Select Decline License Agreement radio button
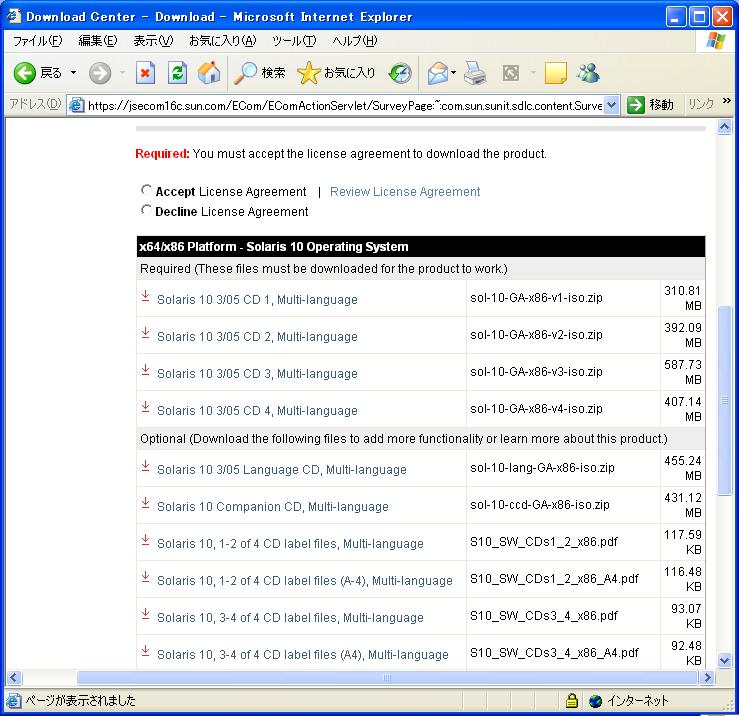This screenshot has height=716, width=739. [146, 210]
